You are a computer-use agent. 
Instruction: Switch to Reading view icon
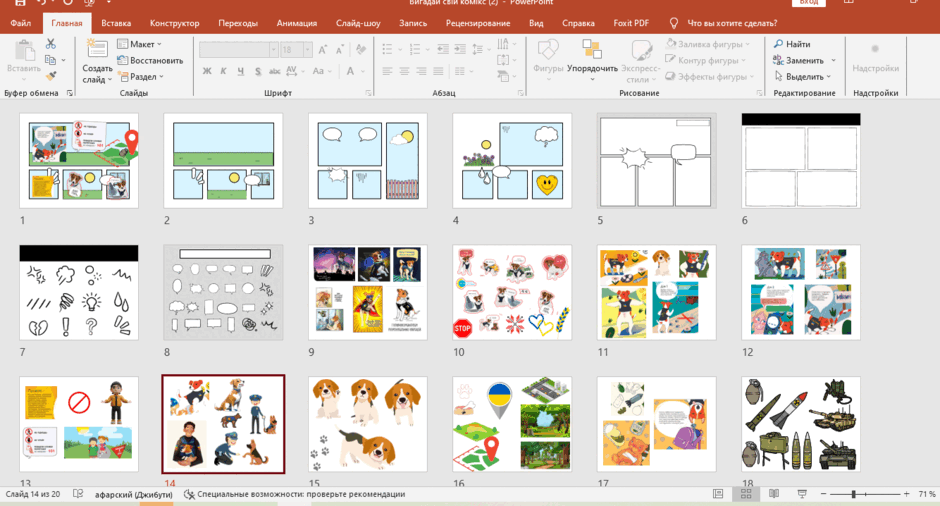click(x=774, y=494)
